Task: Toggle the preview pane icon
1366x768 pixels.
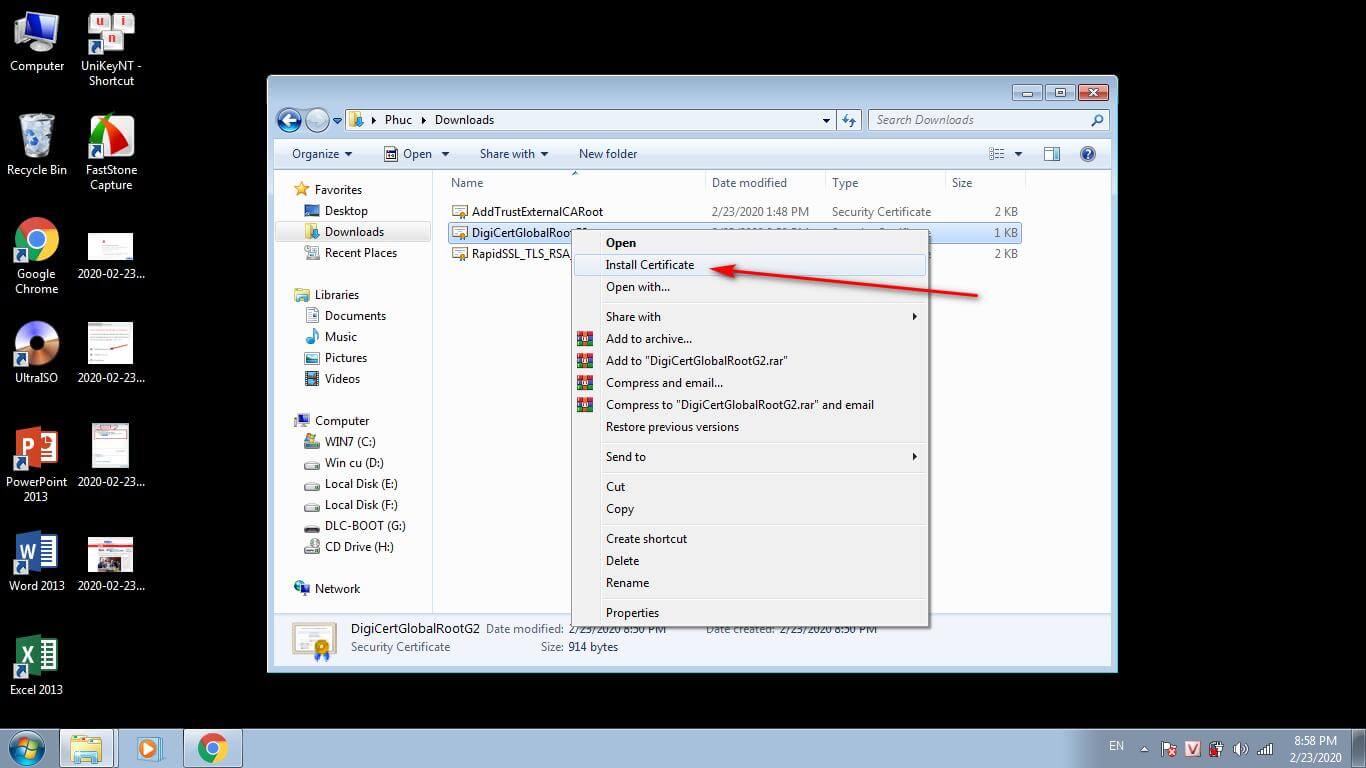Action: (x=1052, y=154)
